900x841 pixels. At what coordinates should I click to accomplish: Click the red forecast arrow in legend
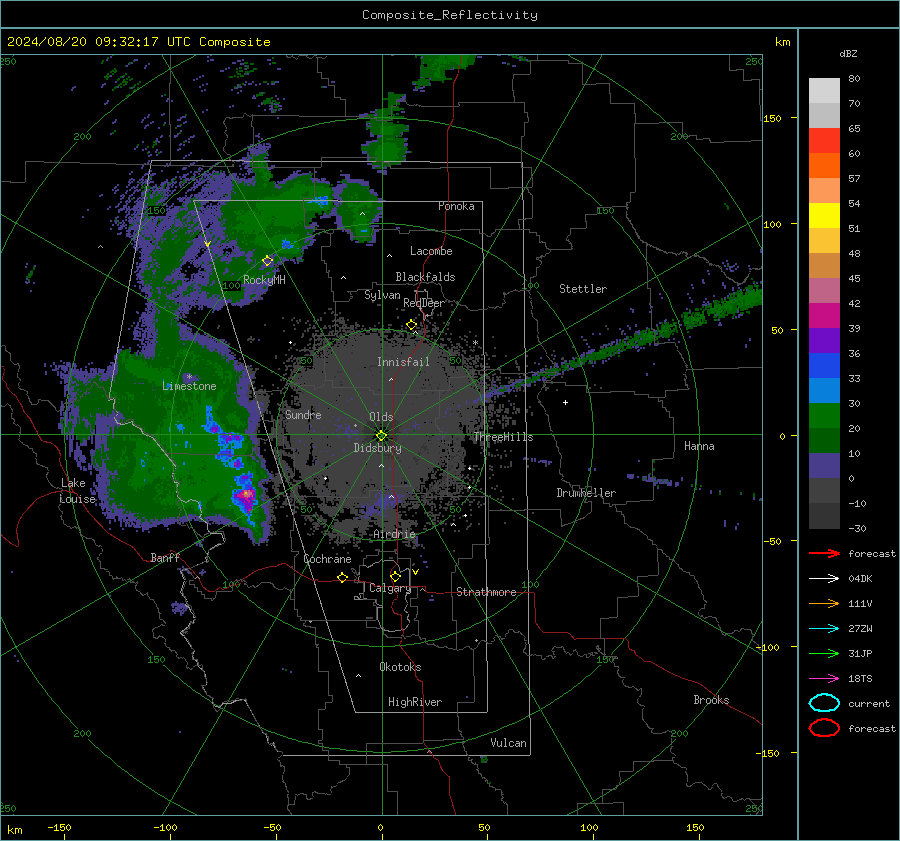pos(824,553)
